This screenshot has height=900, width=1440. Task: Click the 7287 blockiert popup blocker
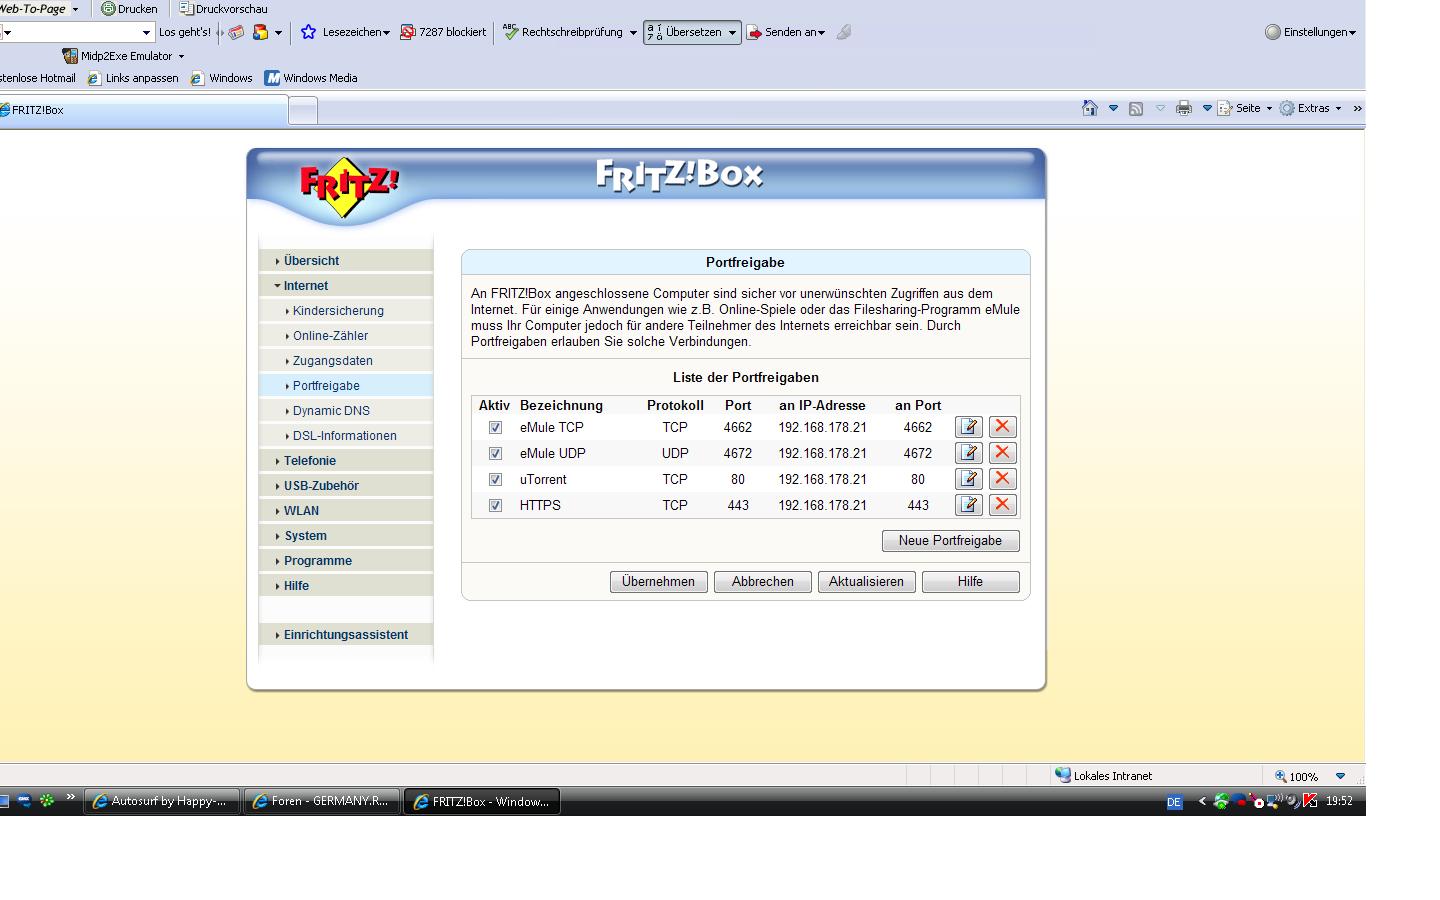pyautogui.click(x=443, y=32)
